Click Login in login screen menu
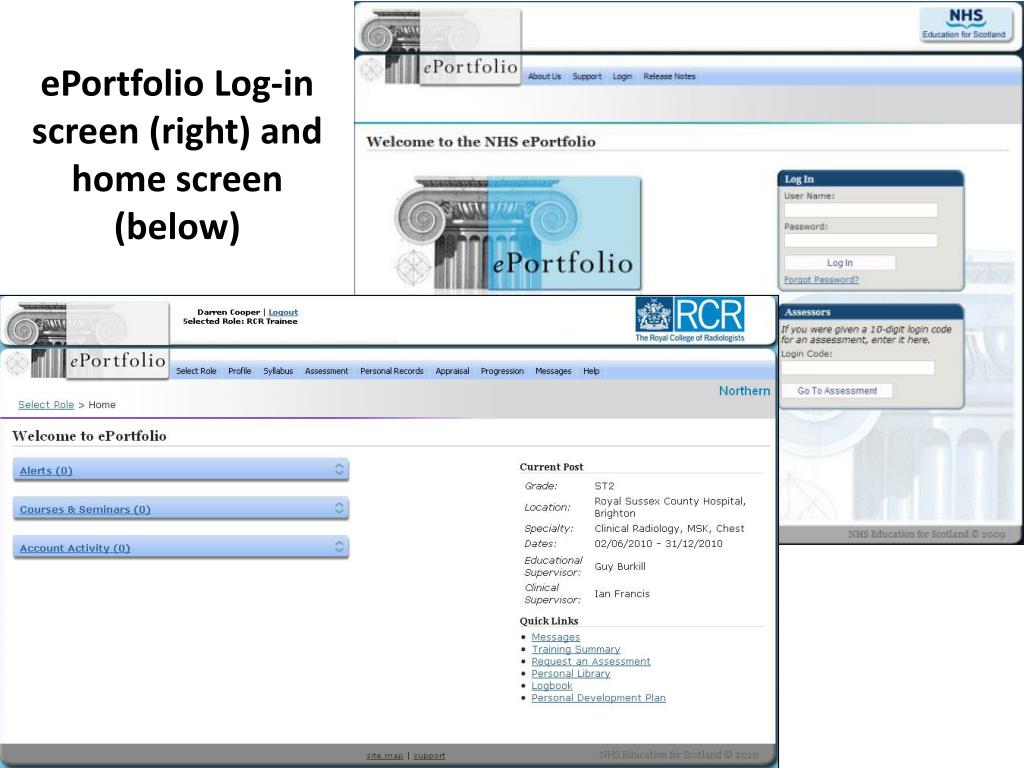 click(x=622, y=76)
